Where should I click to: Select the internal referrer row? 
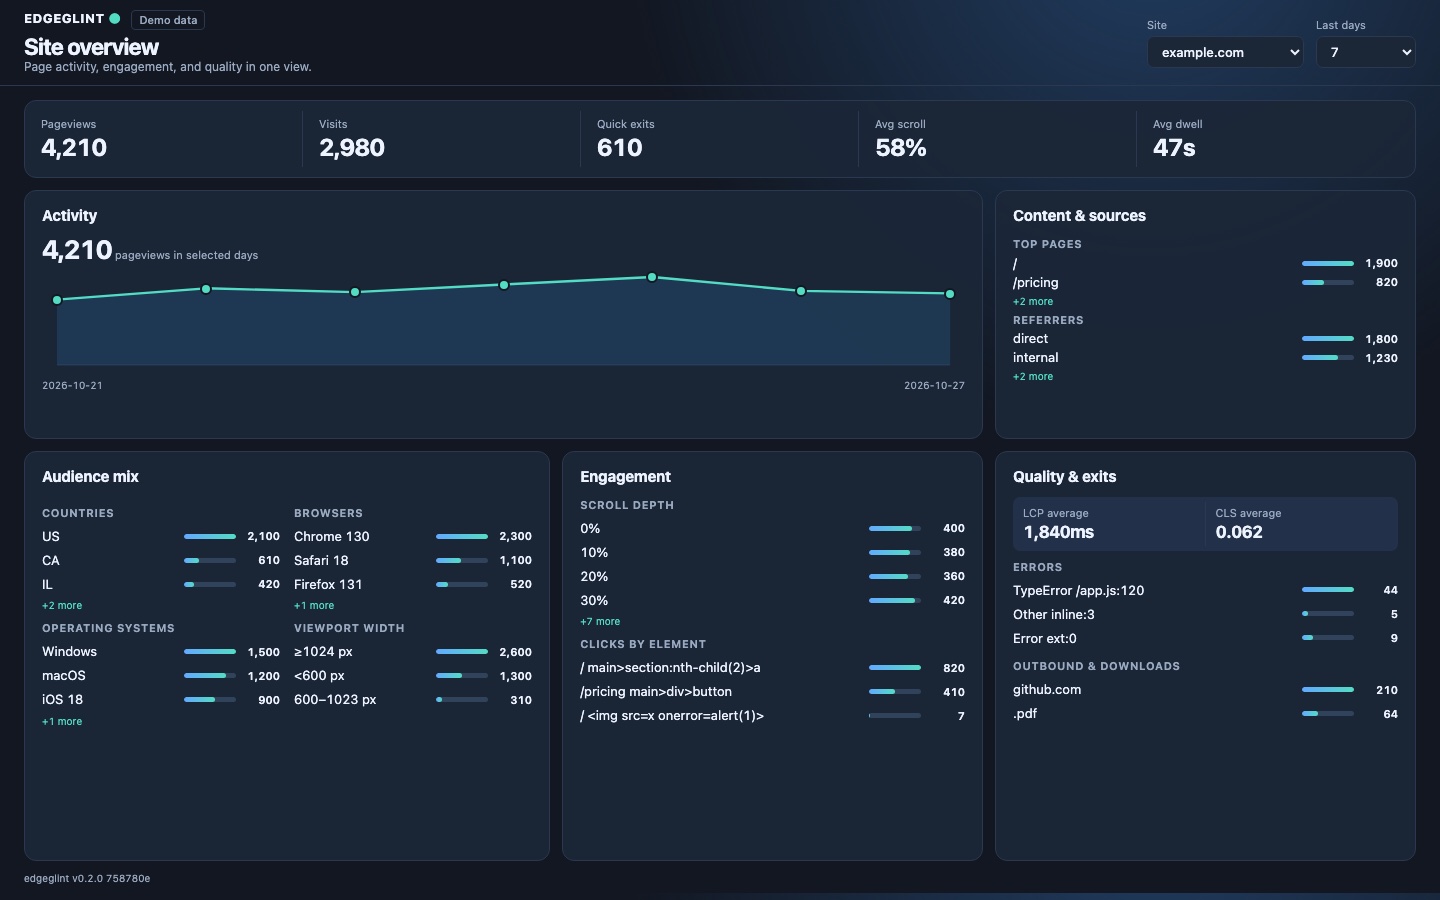coord(1205,358)
